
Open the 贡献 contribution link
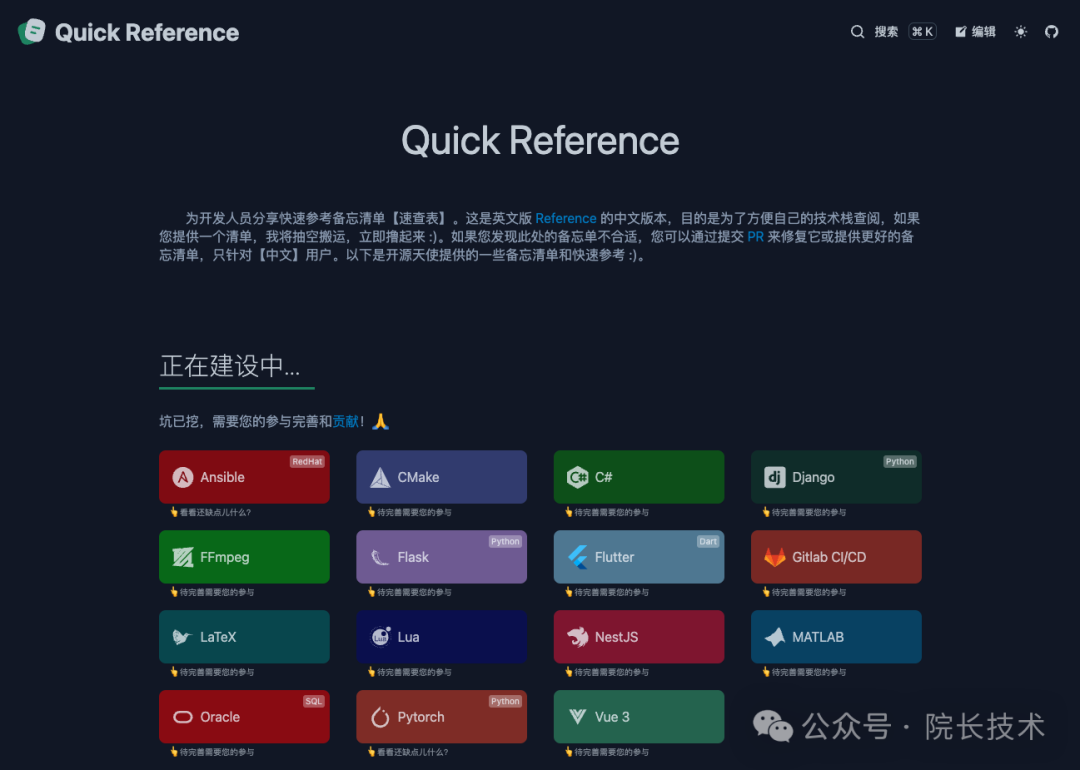coord(346,422)
